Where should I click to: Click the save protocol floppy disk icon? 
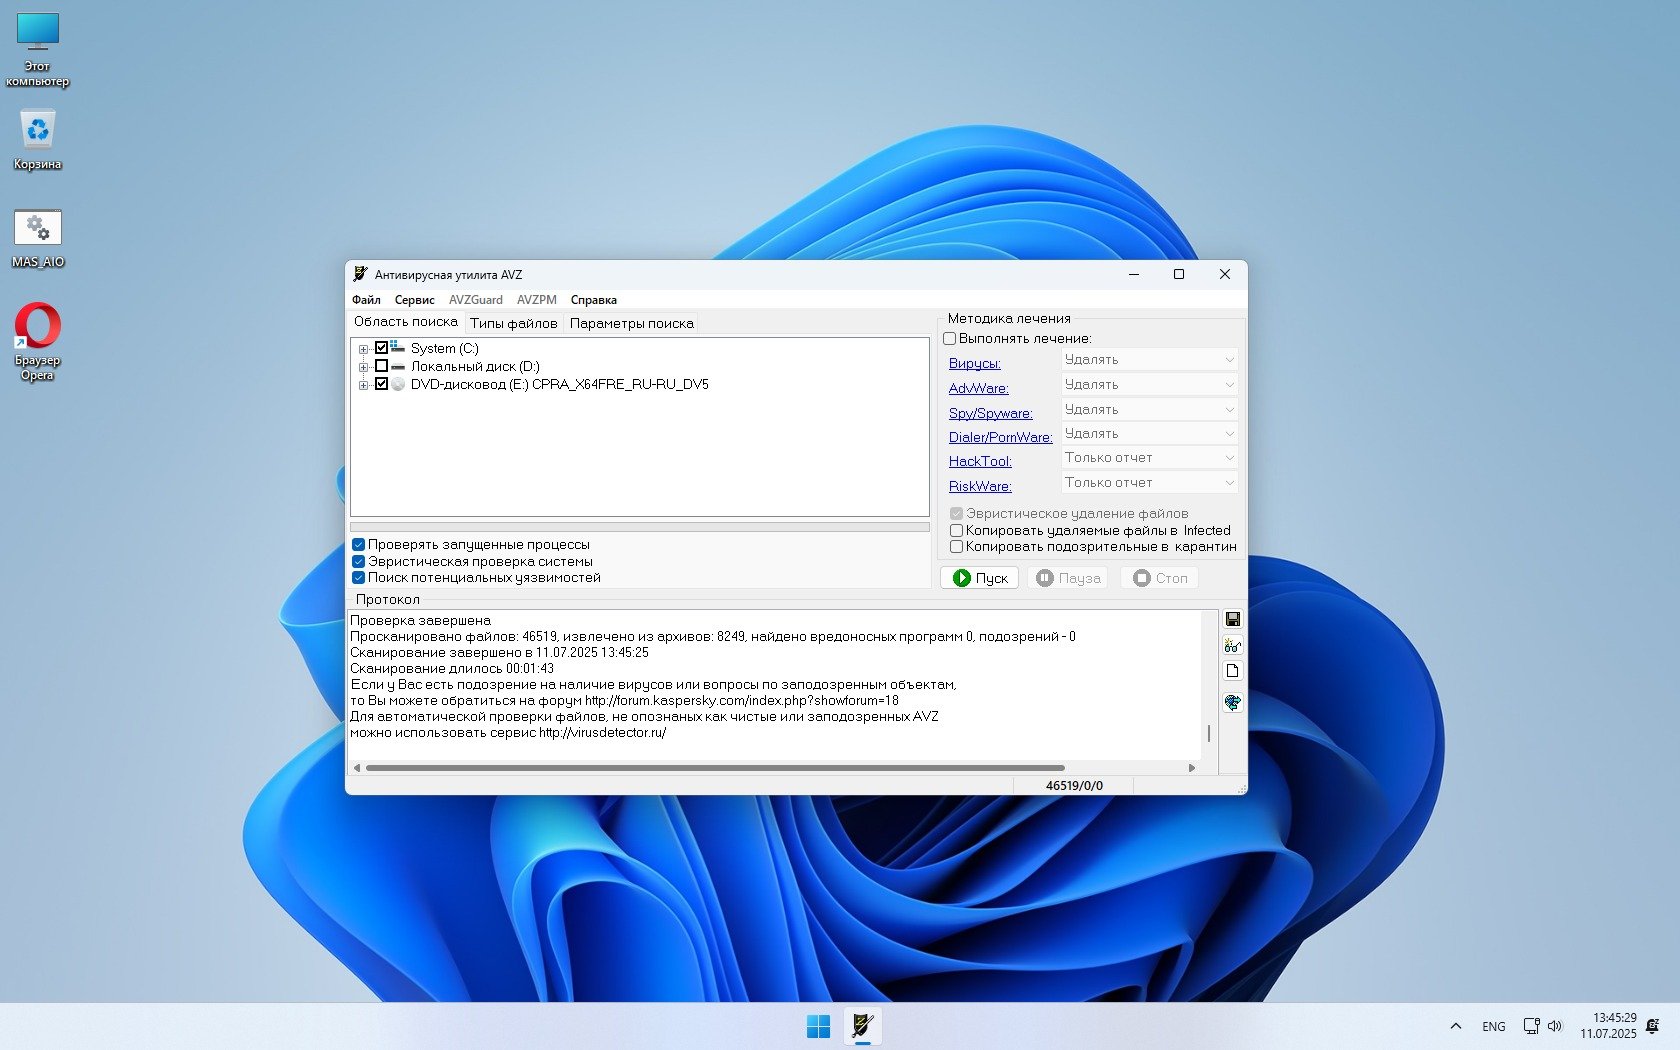(1232, 619)
